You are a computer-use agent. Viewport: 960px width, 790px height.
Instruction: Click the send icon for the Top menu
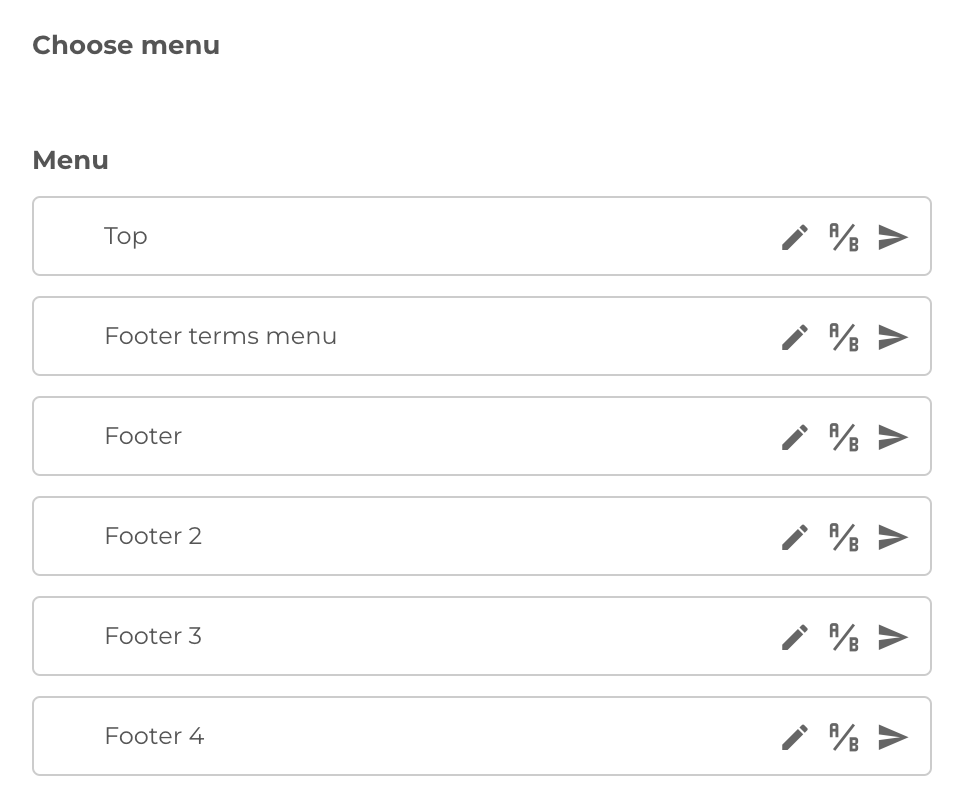point(892,236)
